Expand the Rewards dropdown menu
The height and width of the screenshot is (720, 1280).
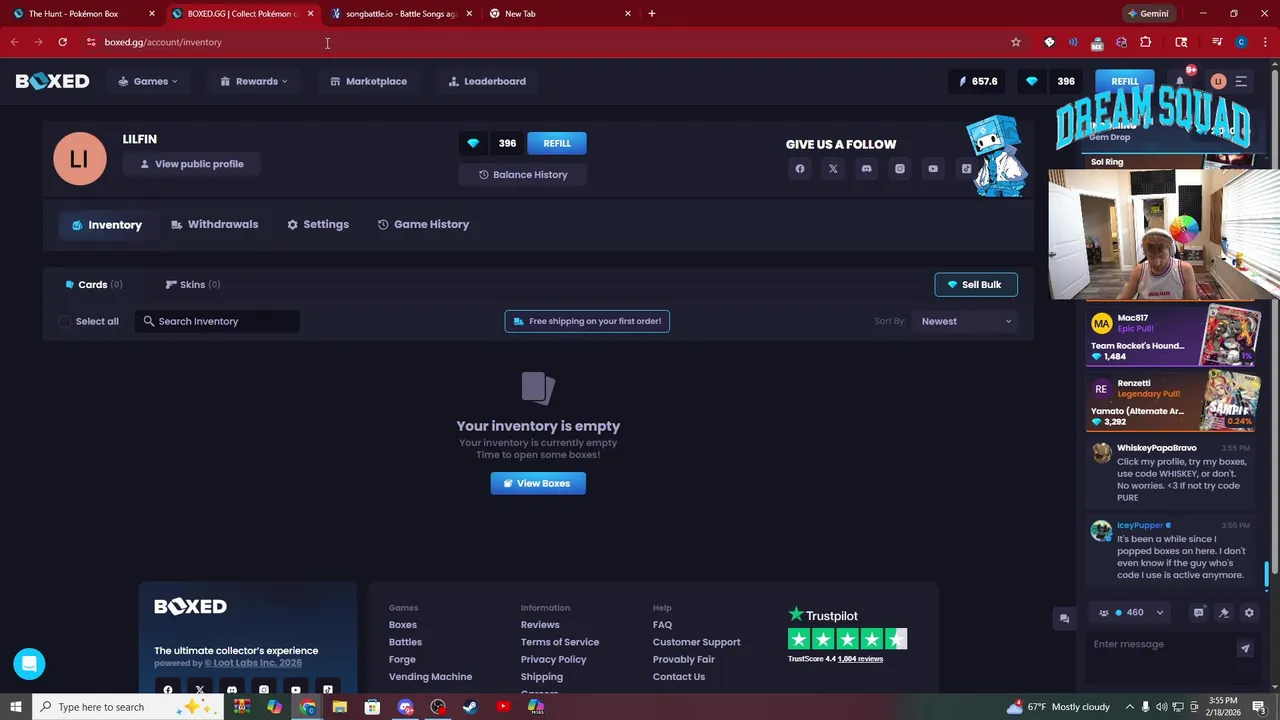[x=254, y=81]
